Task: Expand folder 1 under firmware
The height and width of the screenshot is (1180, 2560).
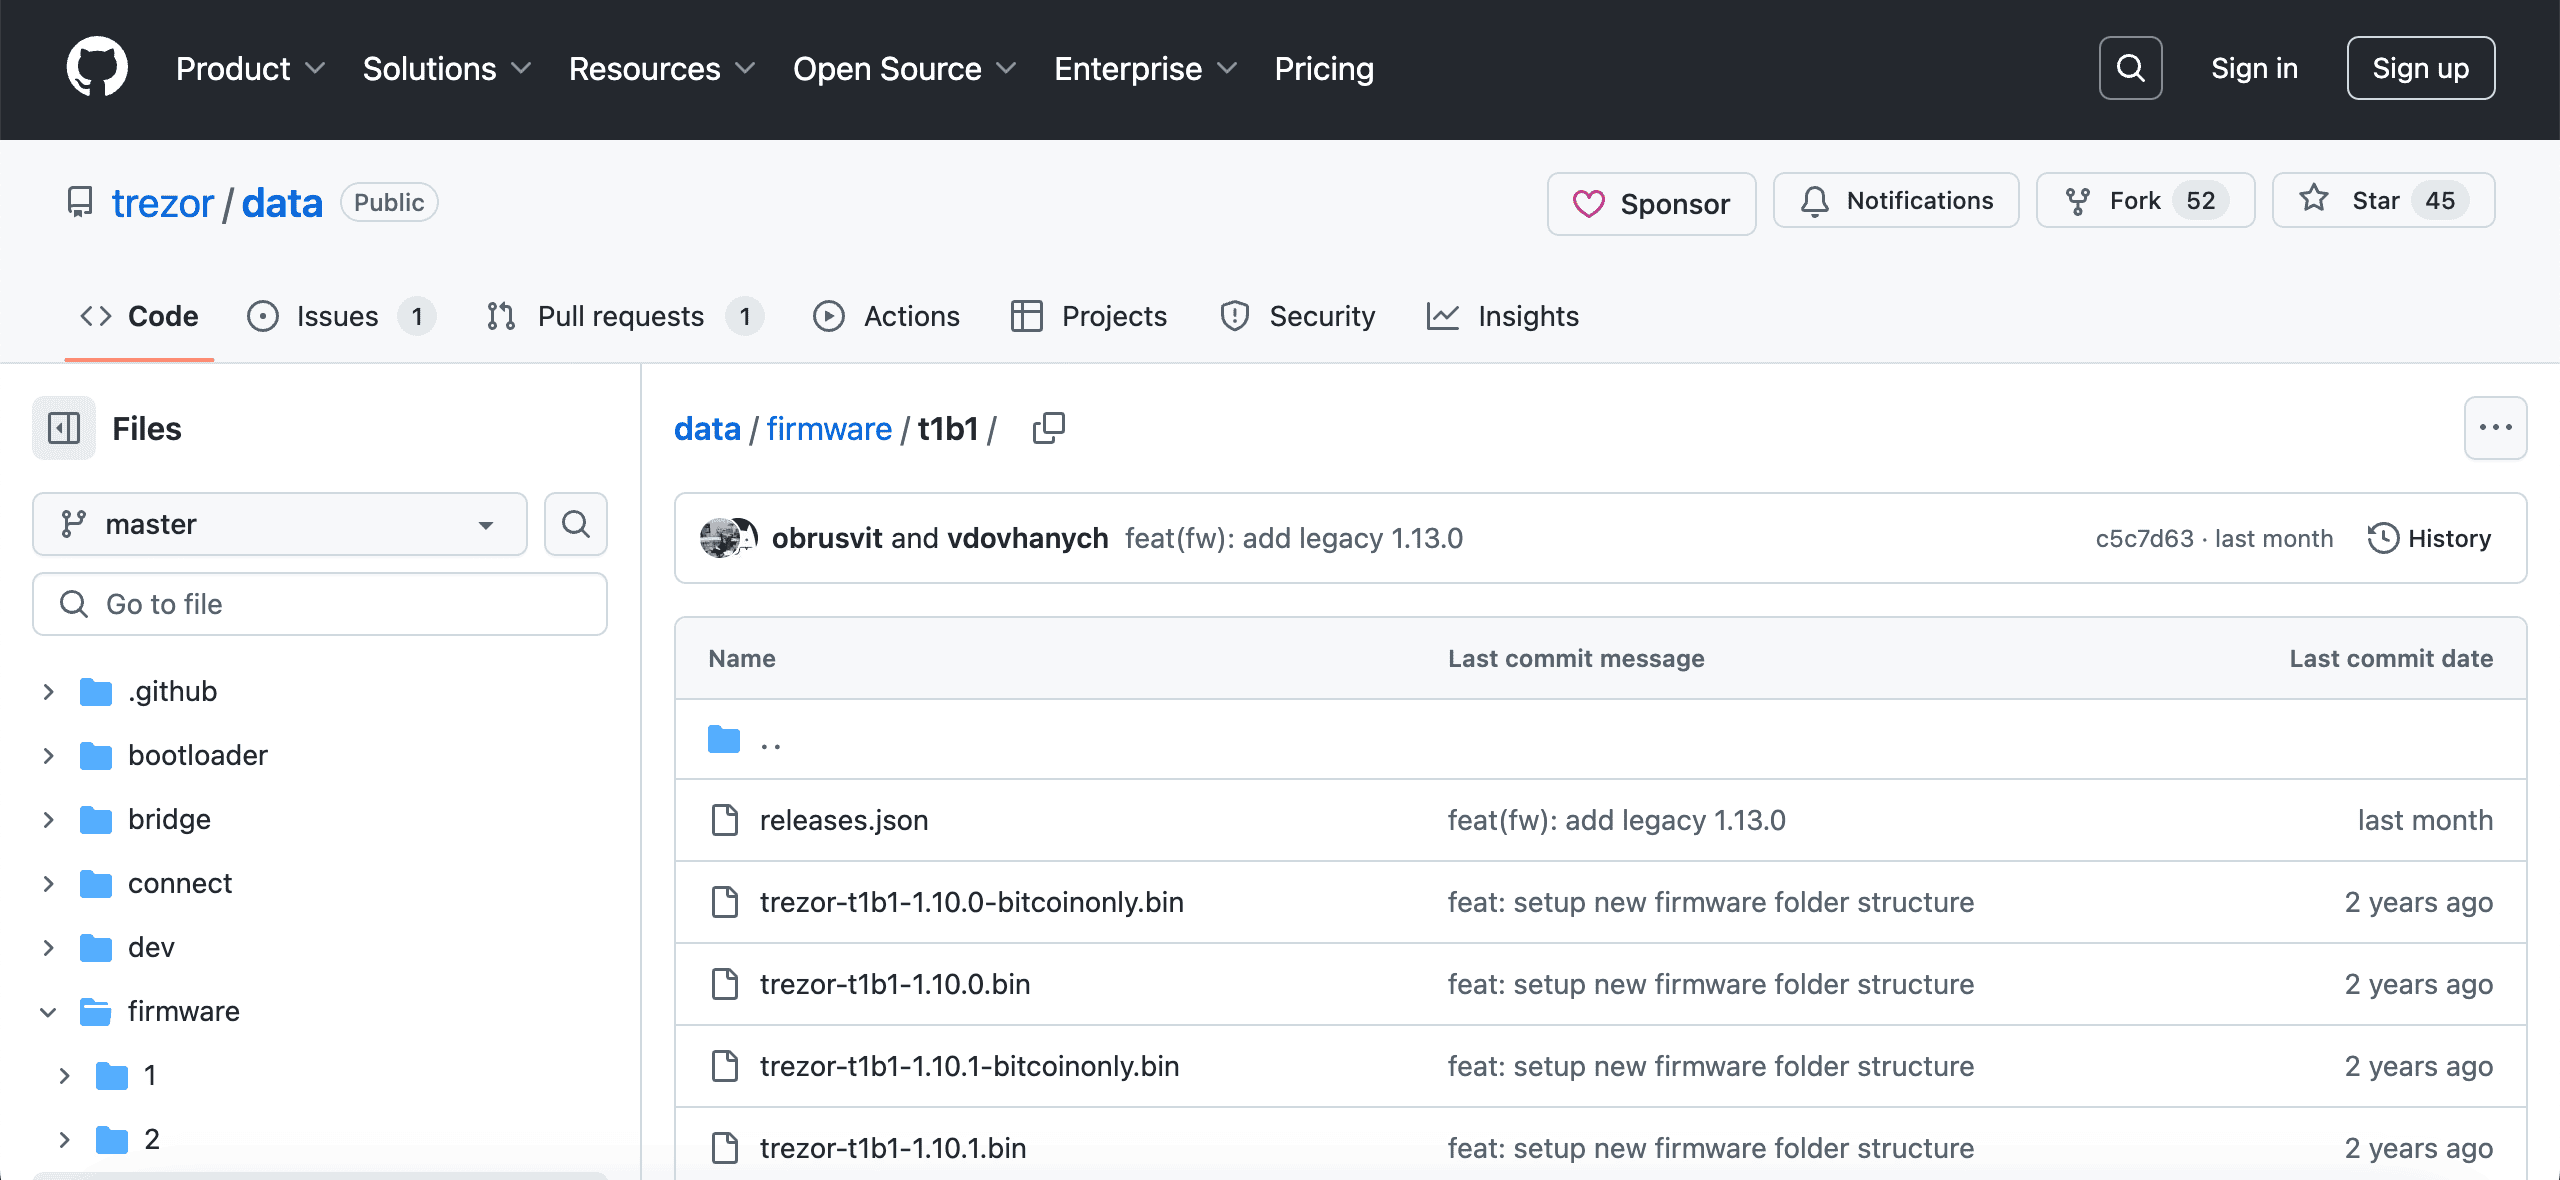Action: (64, 1075)
